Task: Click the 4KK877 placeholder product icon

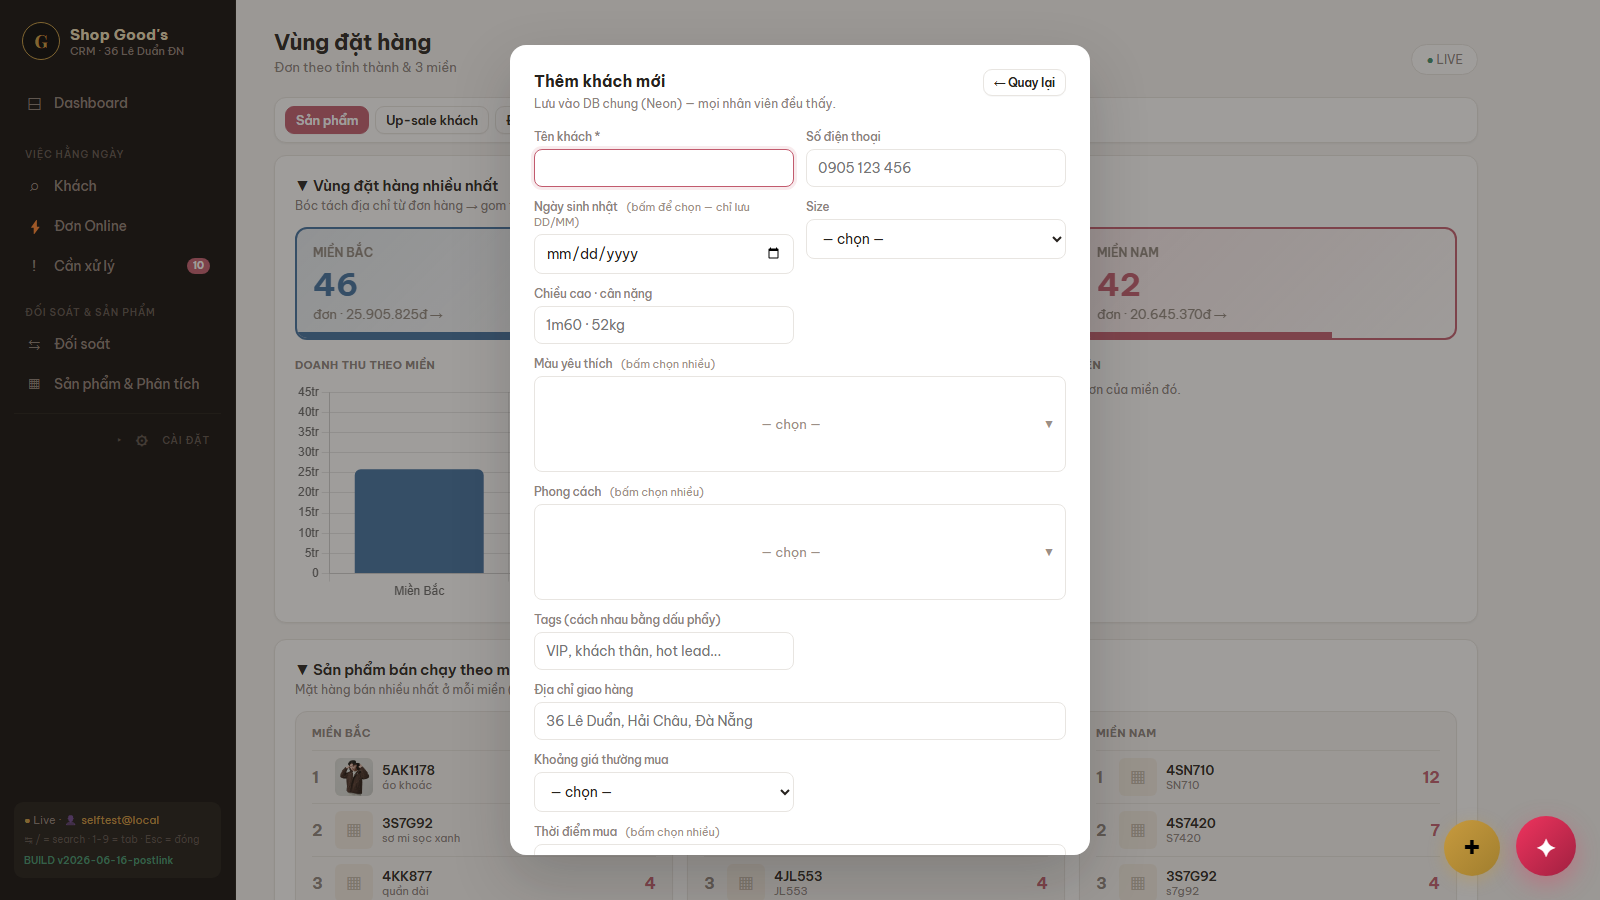Action: point(354,883)
